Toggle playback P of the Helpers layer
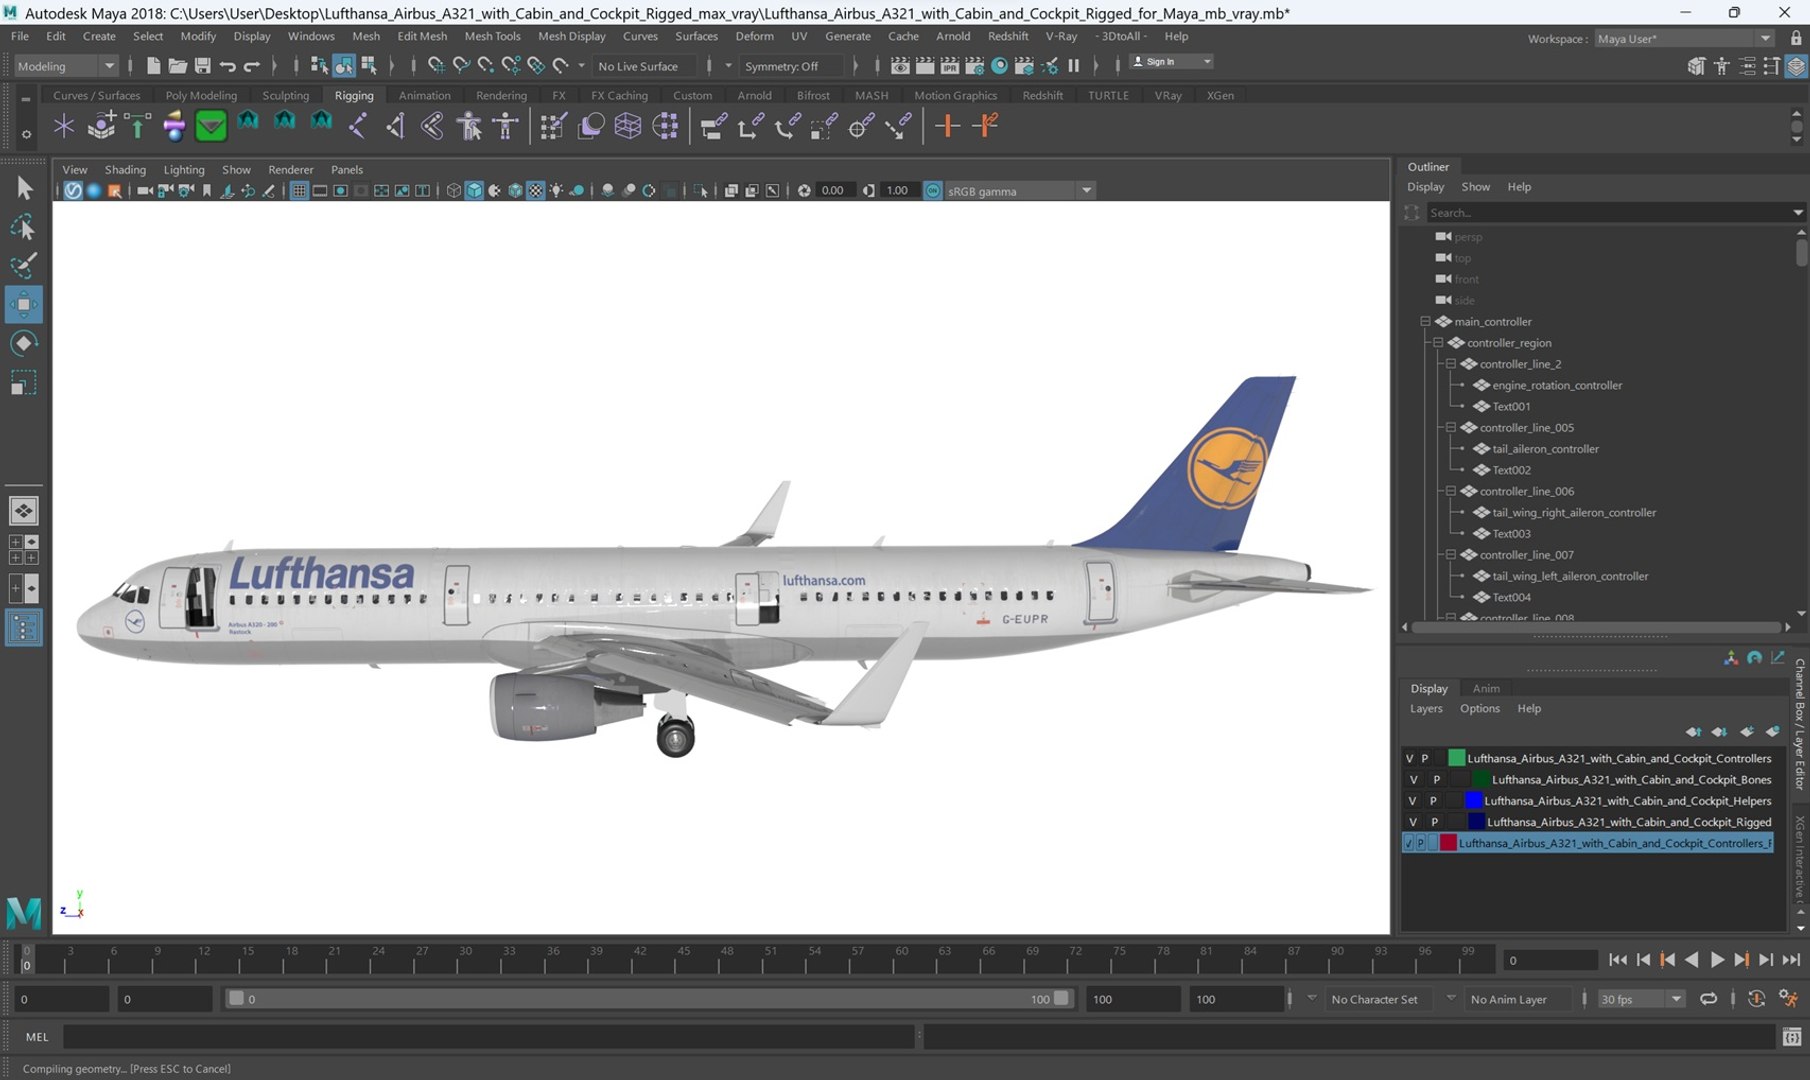Screen dimensions: 1810x1080 (x=1433, y=801)
